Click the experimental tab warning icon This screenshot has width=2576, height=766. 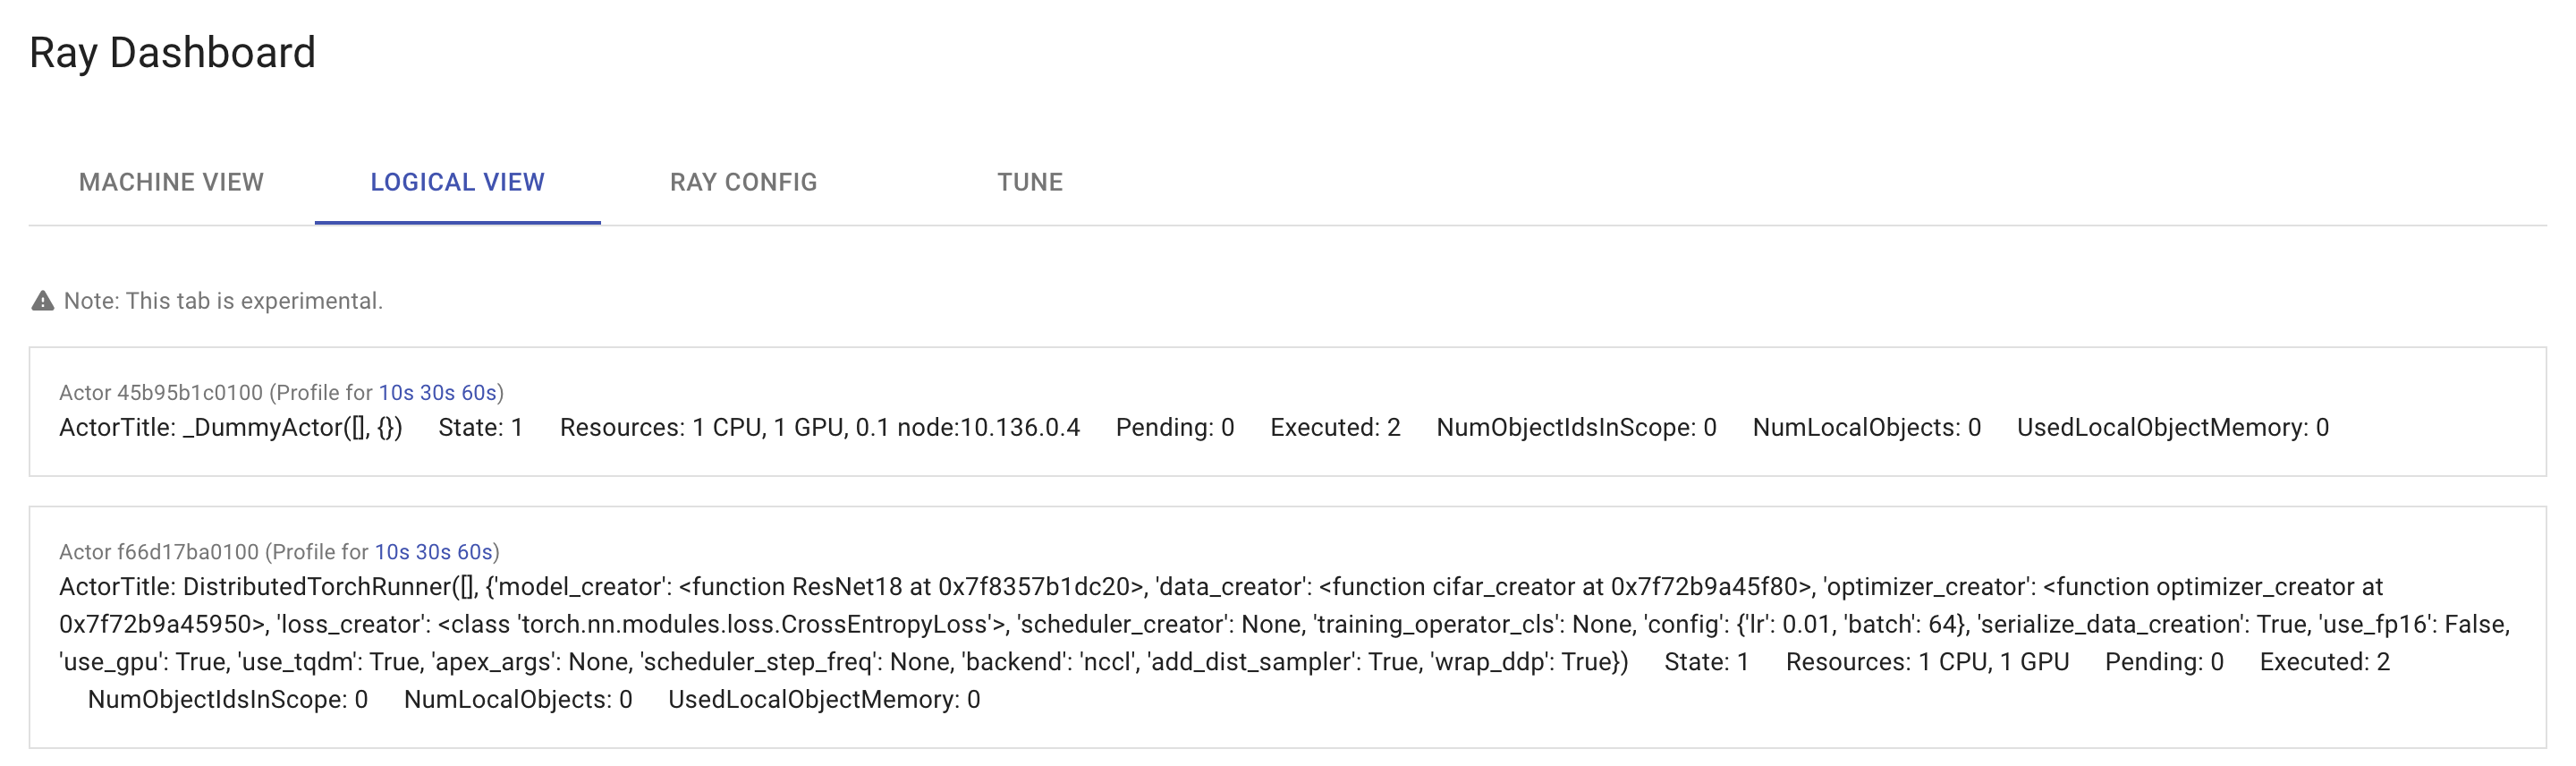coord(41,300)
